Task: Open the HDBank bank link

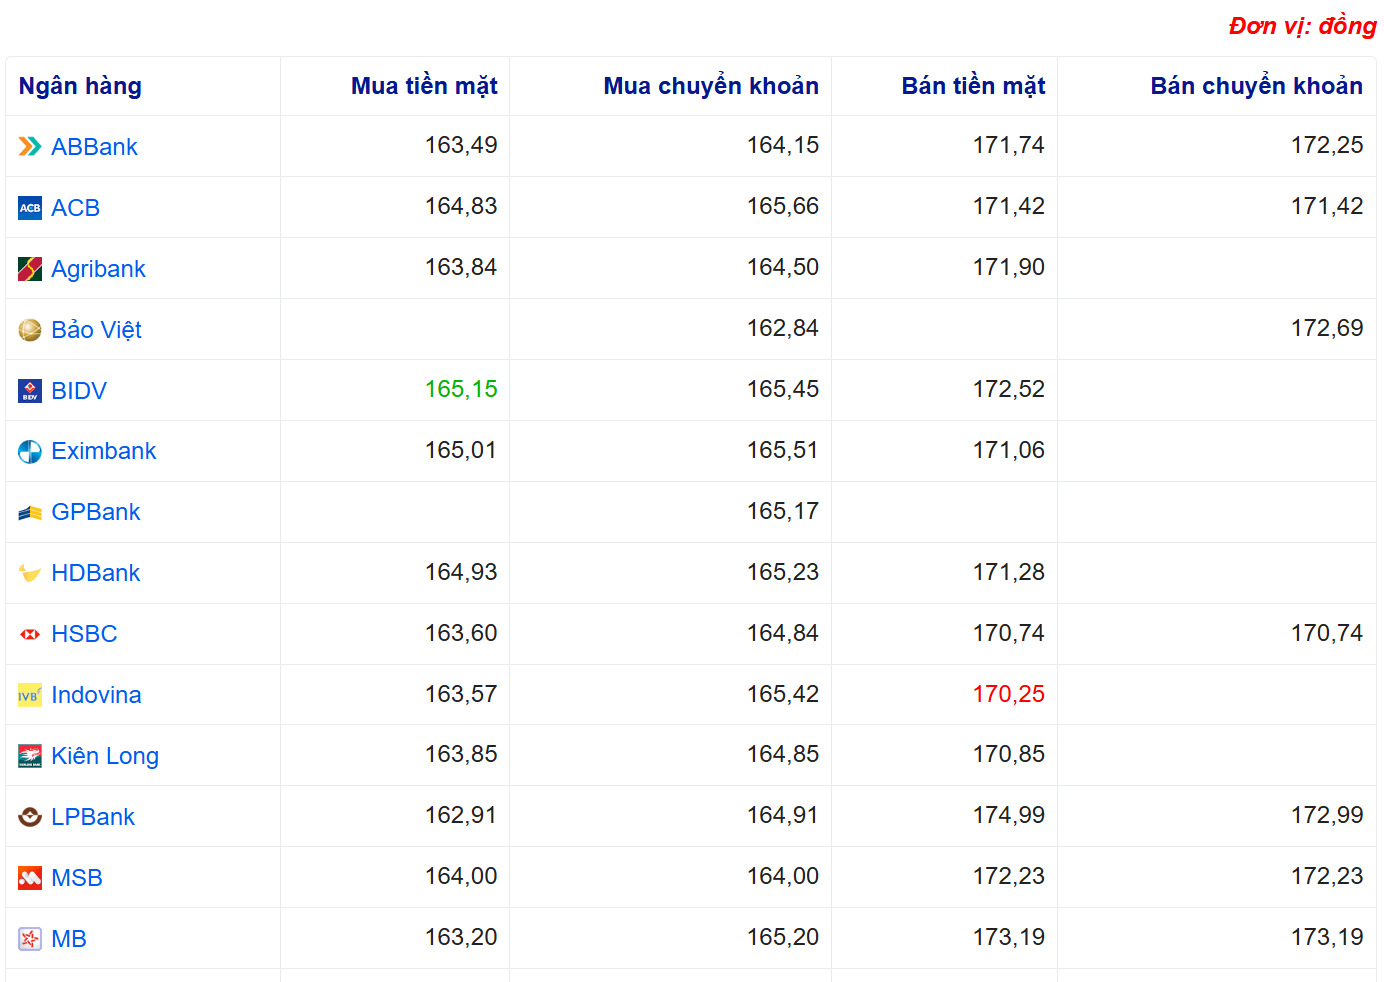Action: pyautogui.click(x=95, y=573)
